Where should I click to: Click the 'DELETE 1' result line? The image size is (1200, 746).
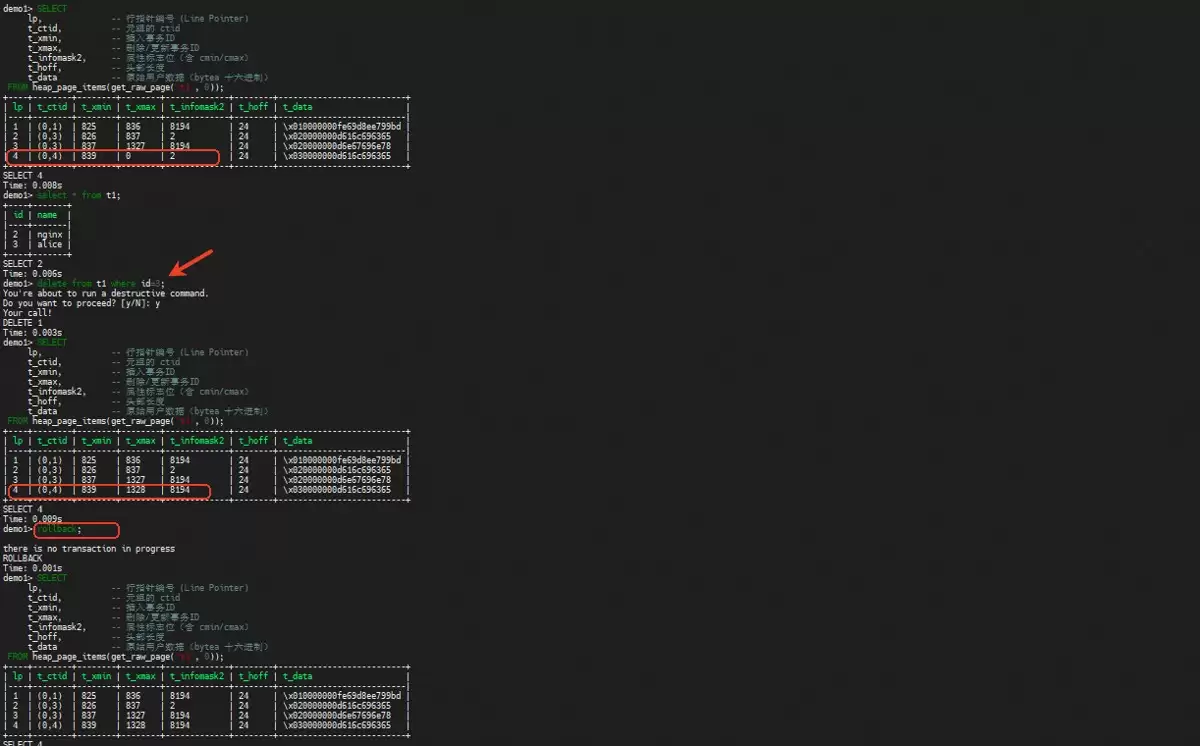click(23, 323)
